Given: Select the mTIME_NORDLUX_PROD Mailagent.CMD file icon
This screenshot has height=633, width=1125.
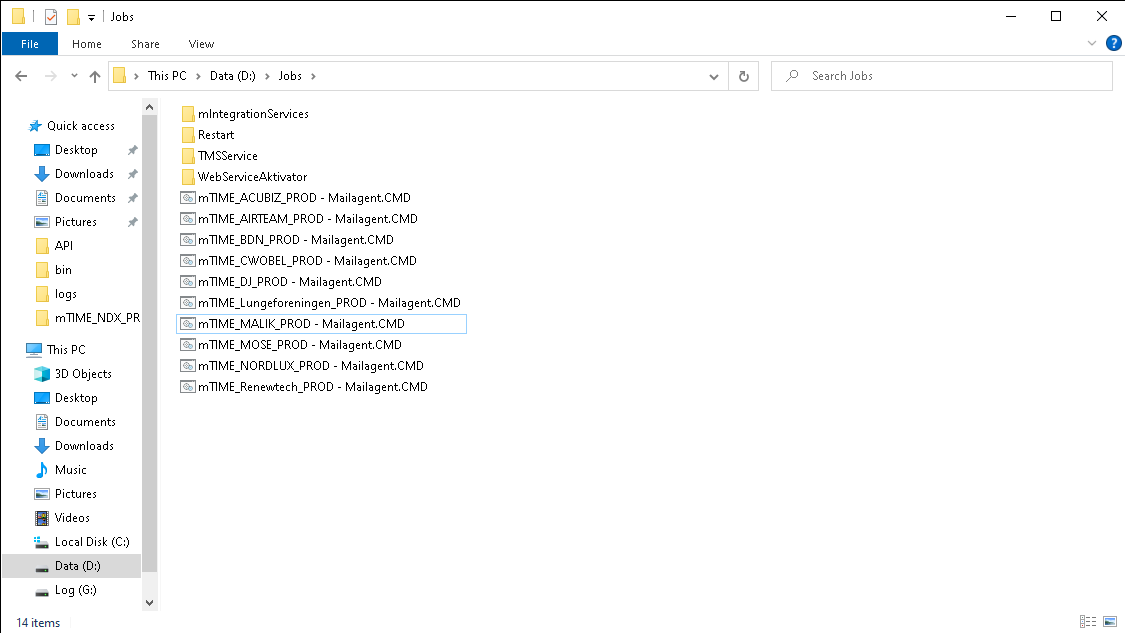Looking at the screenshot, I should (x=187, y=366).
